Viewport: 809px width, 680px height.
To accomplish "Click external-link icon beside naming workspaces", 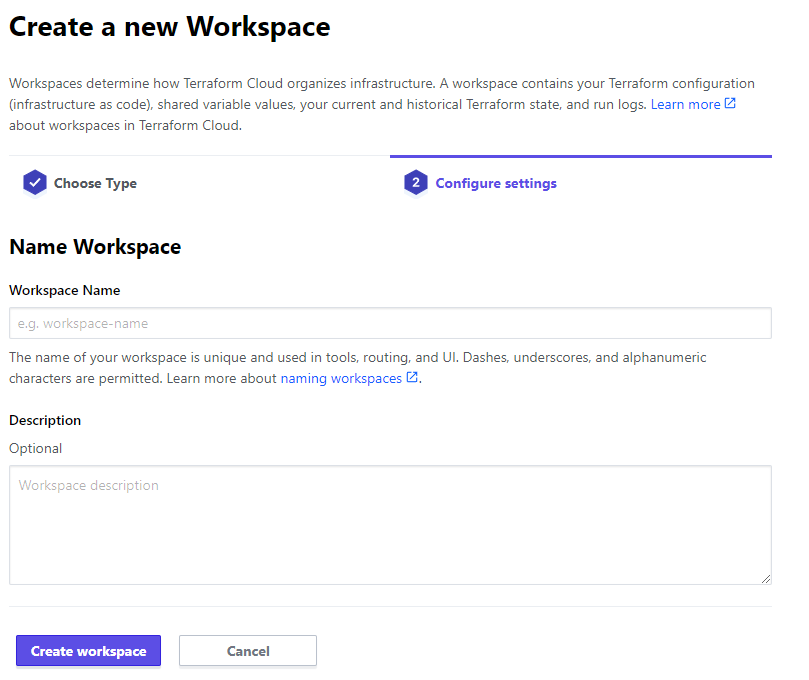I will [412, 377].
